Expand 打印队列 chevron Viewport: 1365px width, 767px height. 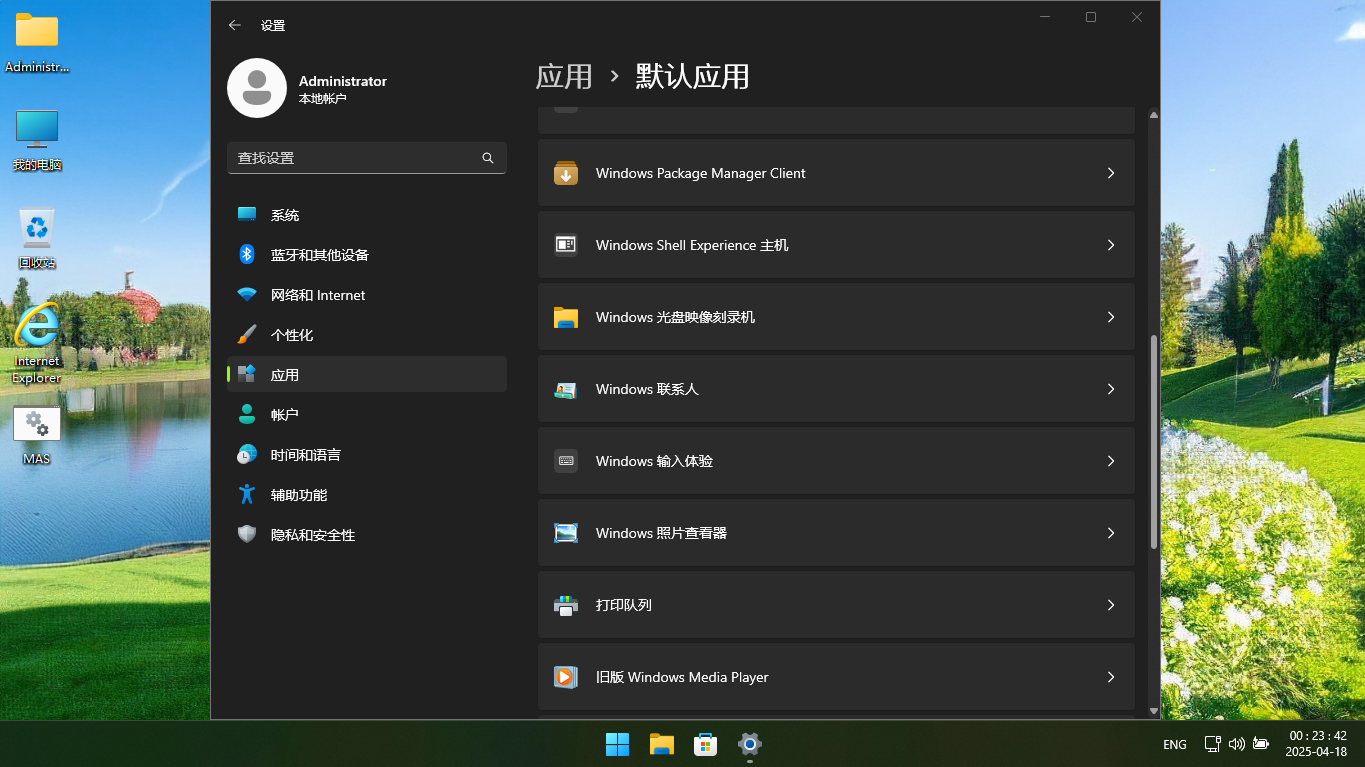coord(1111,605)
